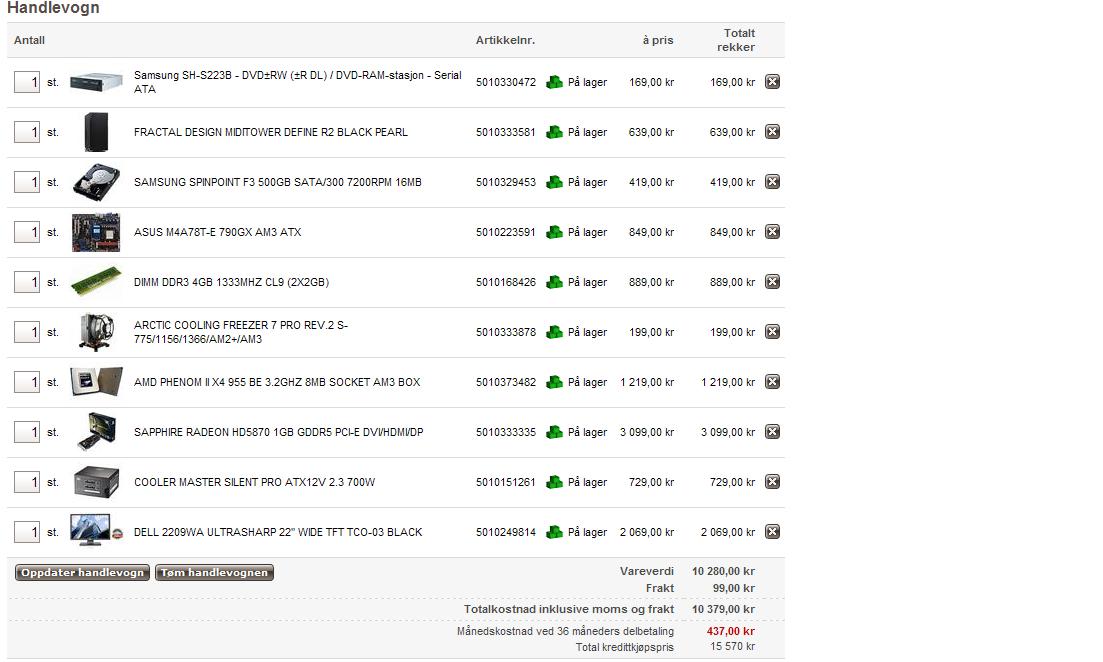The height and width of the screenshot is (662, 1103).
Task: Click the stock icon for DIMM DDR3 4GB
Action: [554, 281]
